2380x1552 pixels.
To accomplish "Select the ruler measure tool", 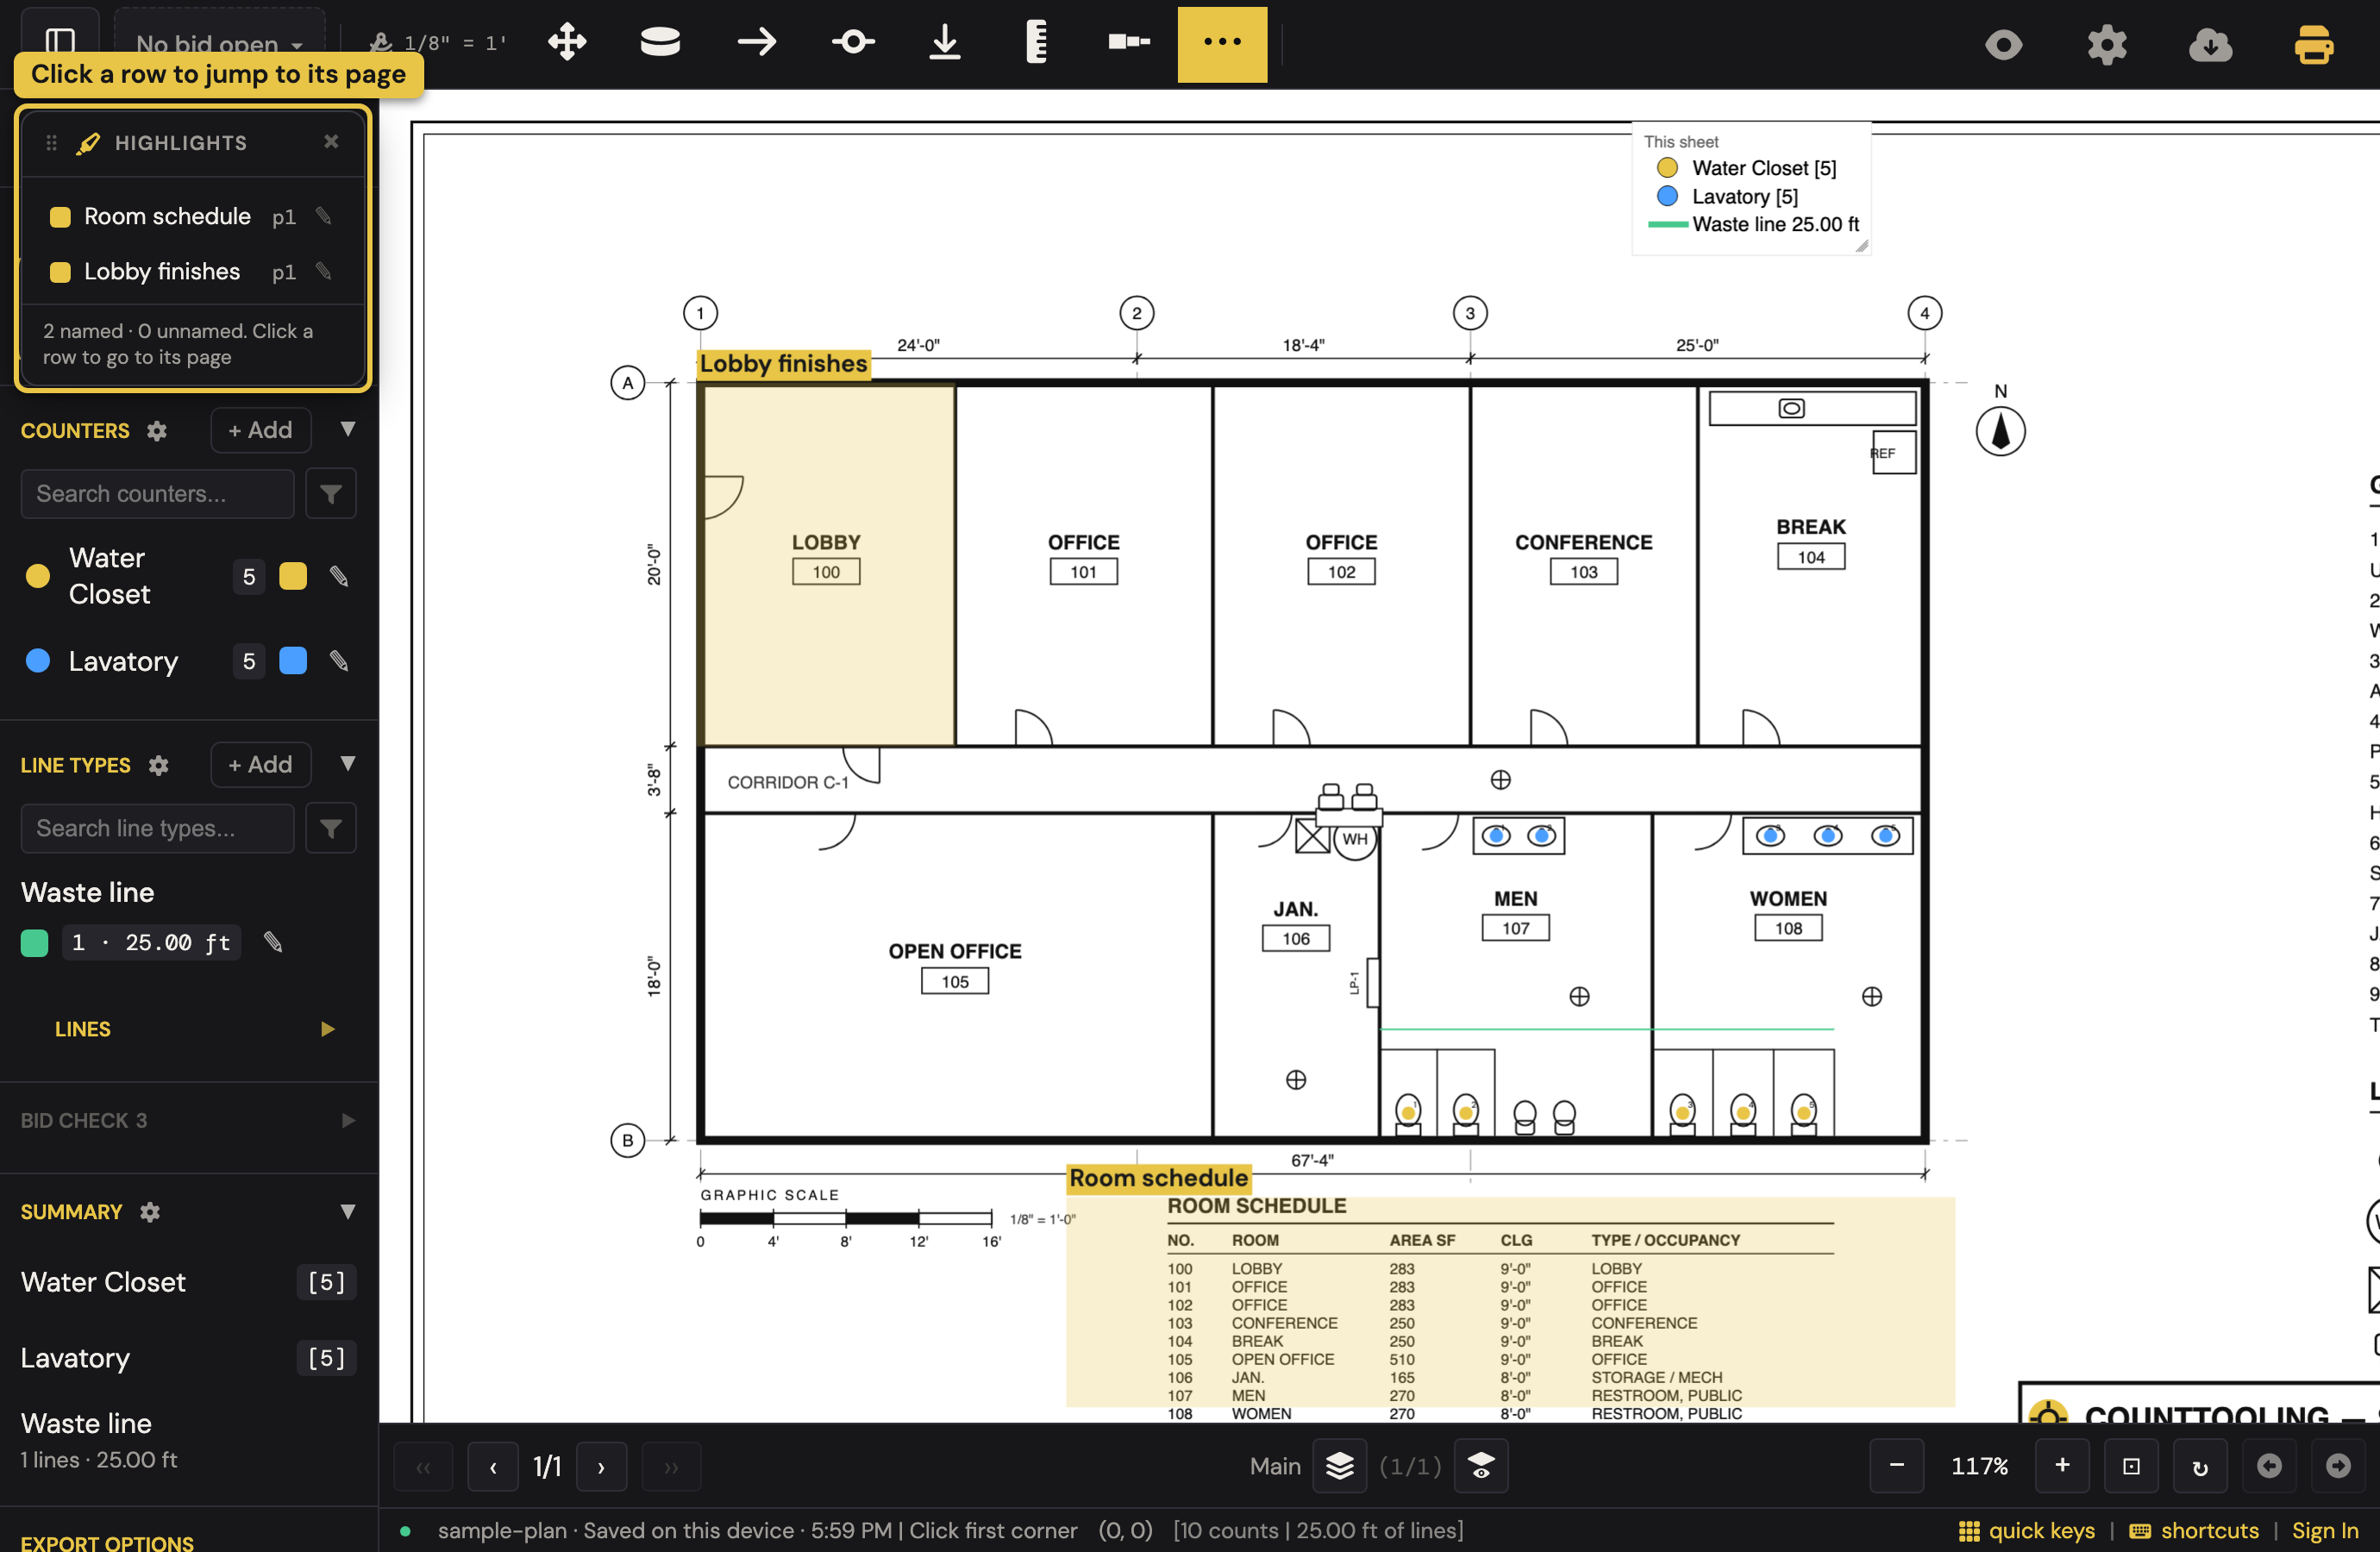I will point(1037,42).
